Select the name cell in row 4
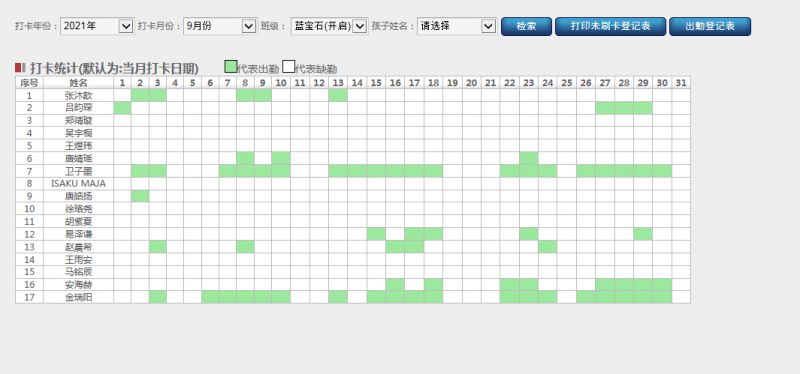 pos(78,133)
